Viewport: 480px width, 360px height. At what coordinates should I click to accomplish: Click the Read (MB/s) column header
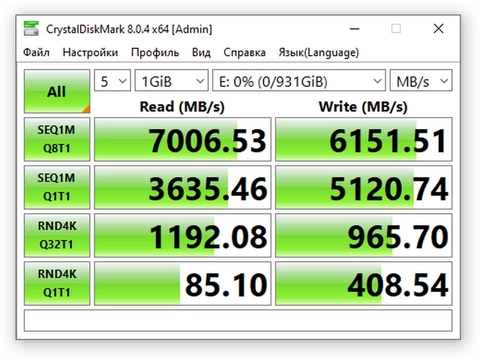pos(182,107)
